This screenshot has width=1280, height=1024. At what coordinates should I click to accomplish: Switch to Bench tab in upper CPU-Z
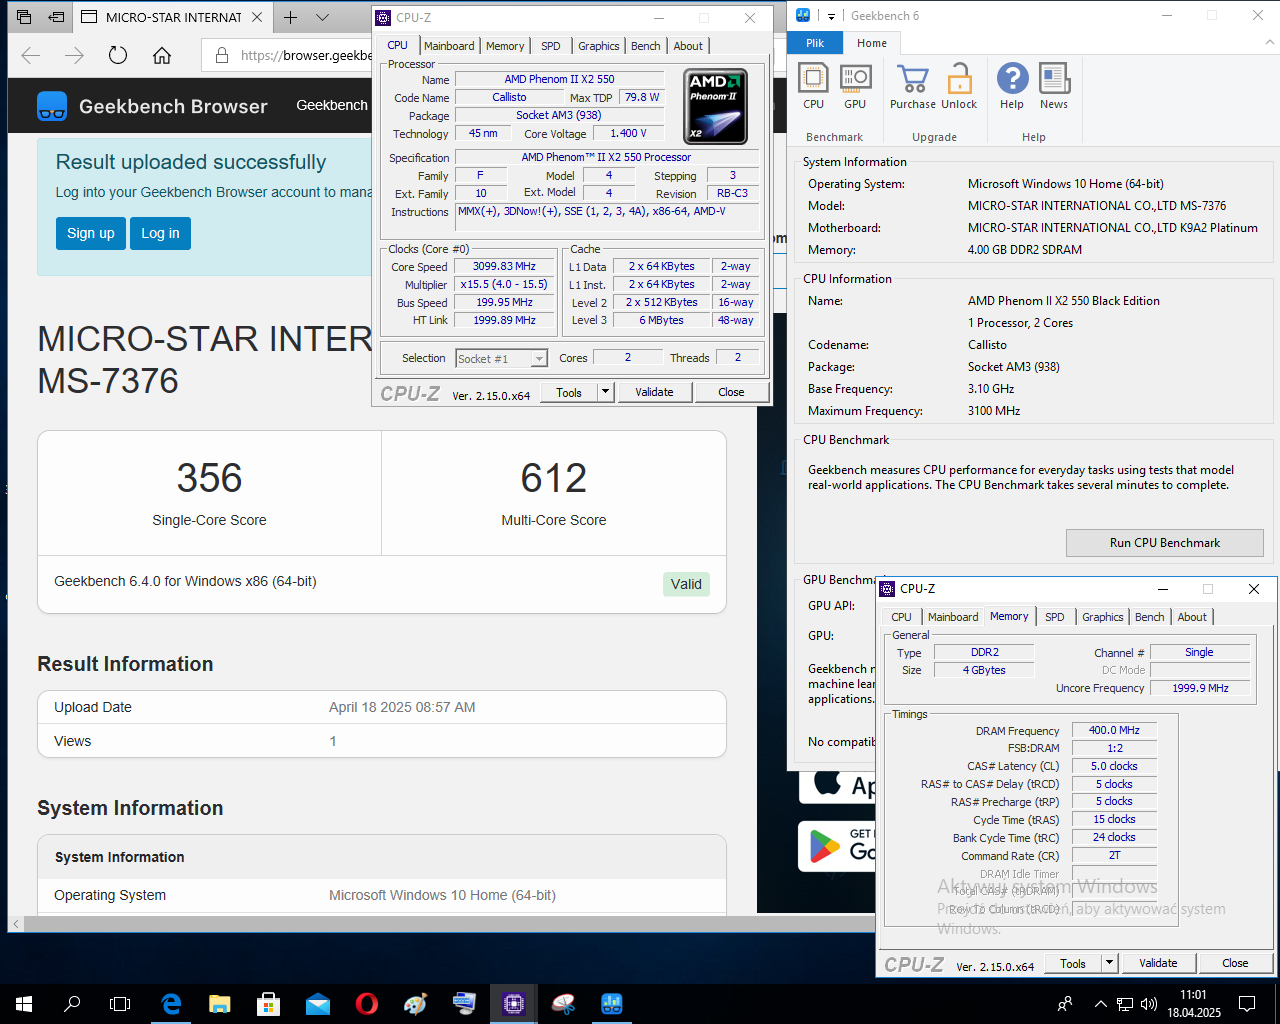click(646, 46)
